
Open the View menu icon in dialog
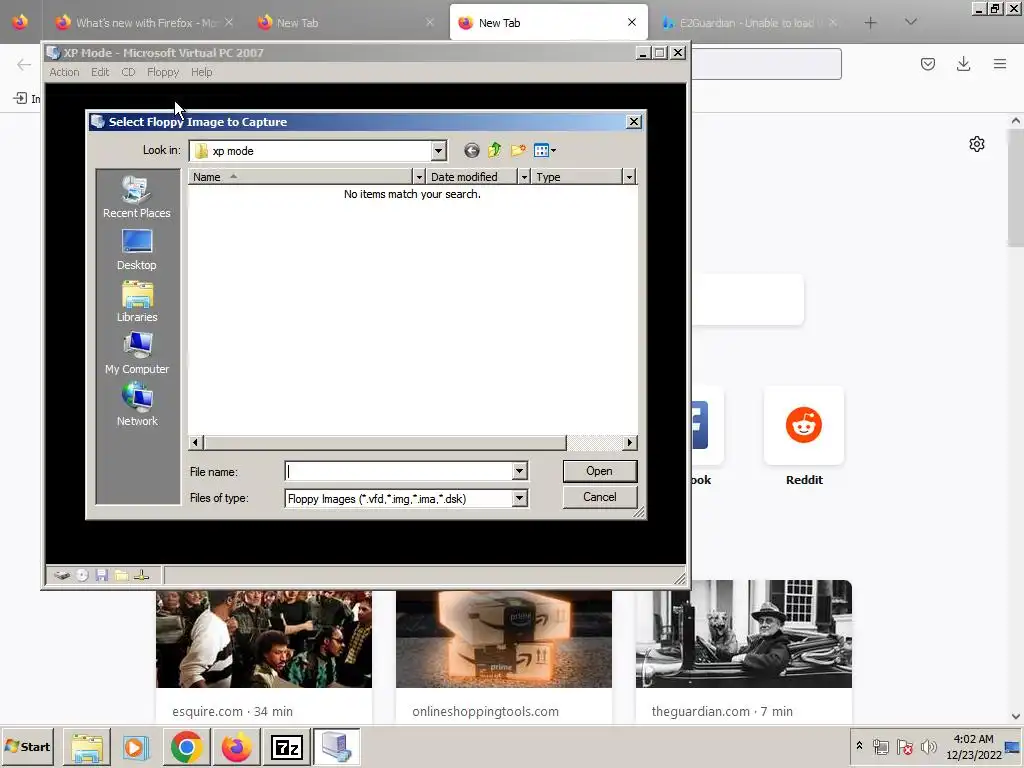pos(545,151)
